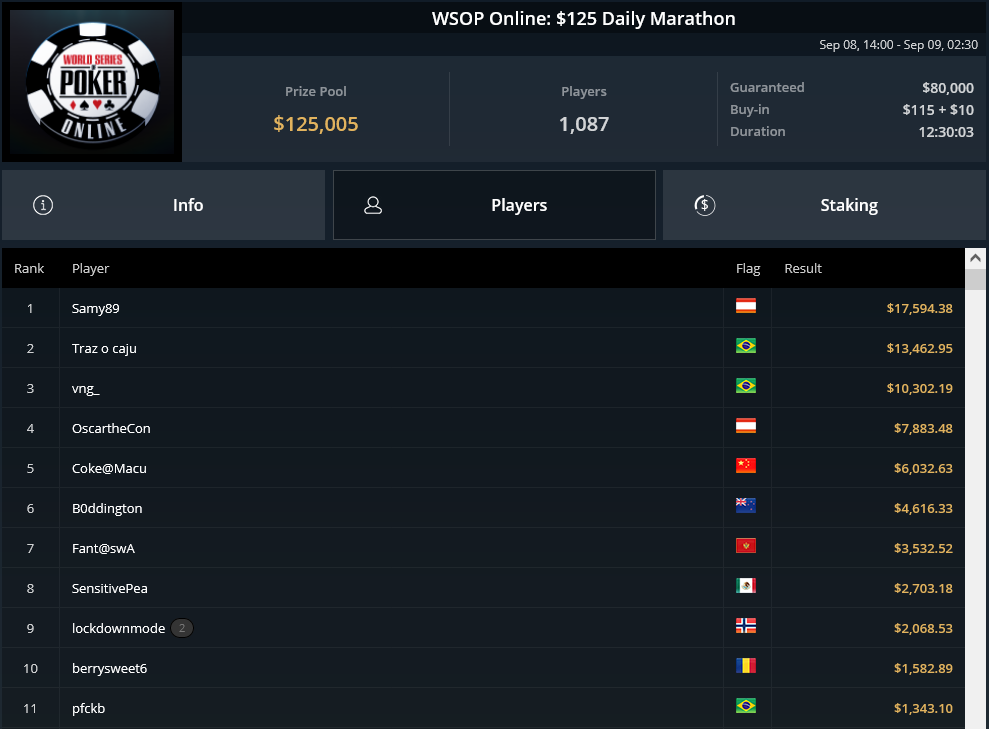Click the guaranteed value $80,000
Viewport: 989px width, 729px height.
click(947, 88)
